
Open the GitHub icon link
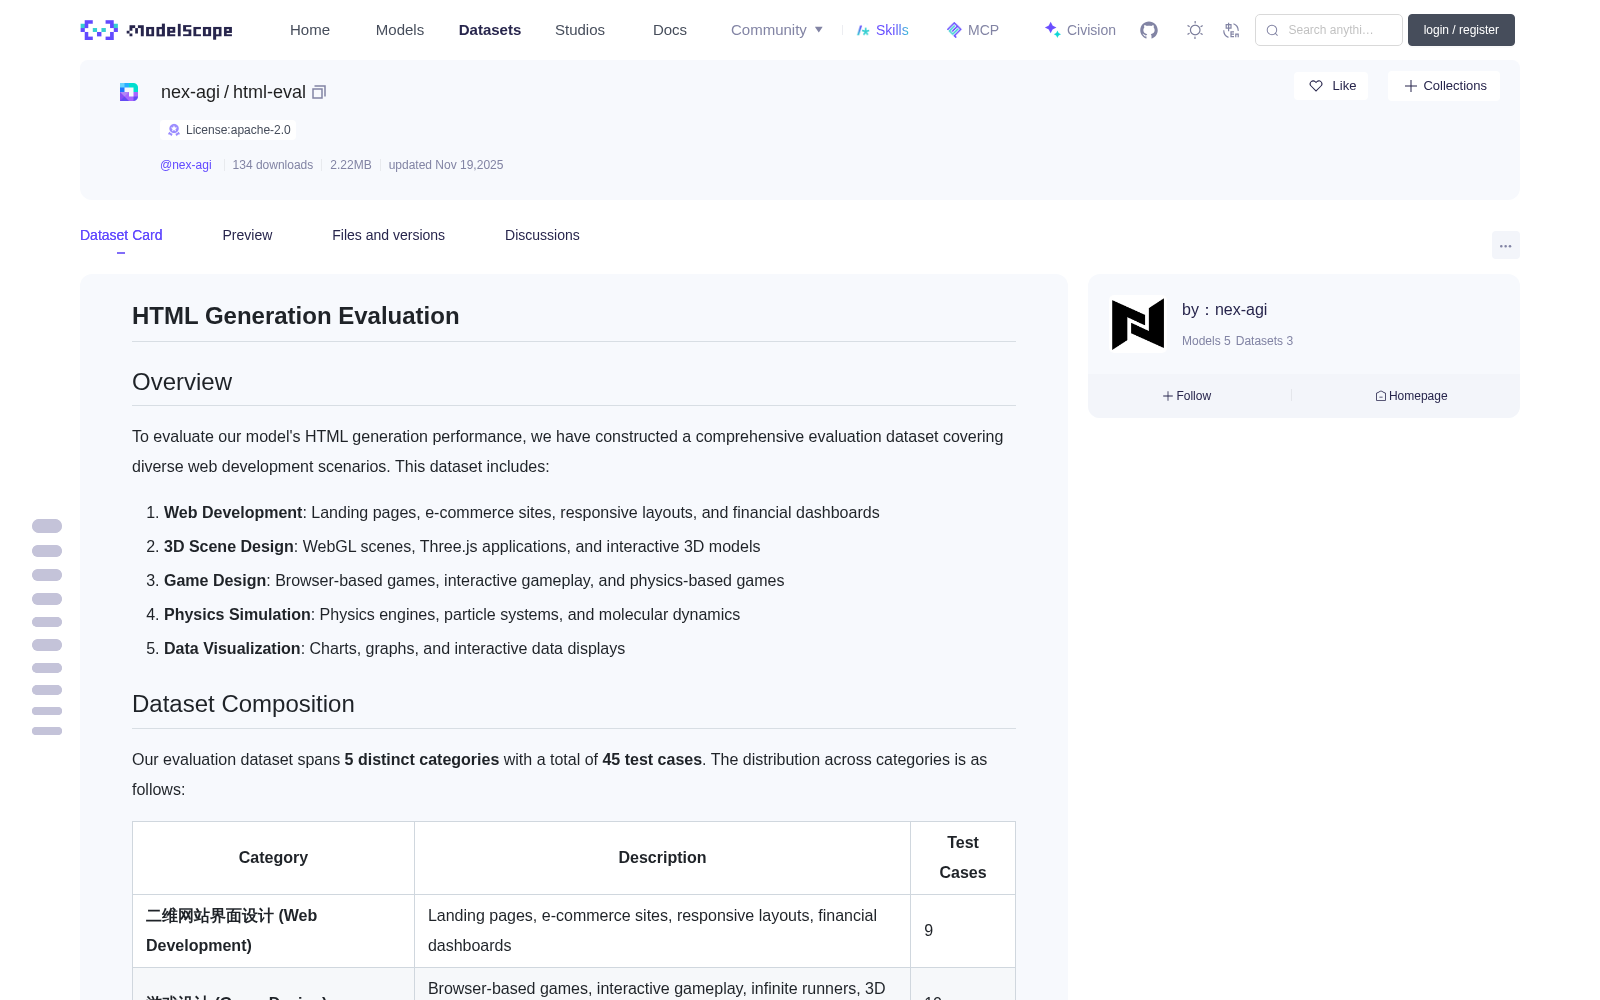[x=1149, y=30]
